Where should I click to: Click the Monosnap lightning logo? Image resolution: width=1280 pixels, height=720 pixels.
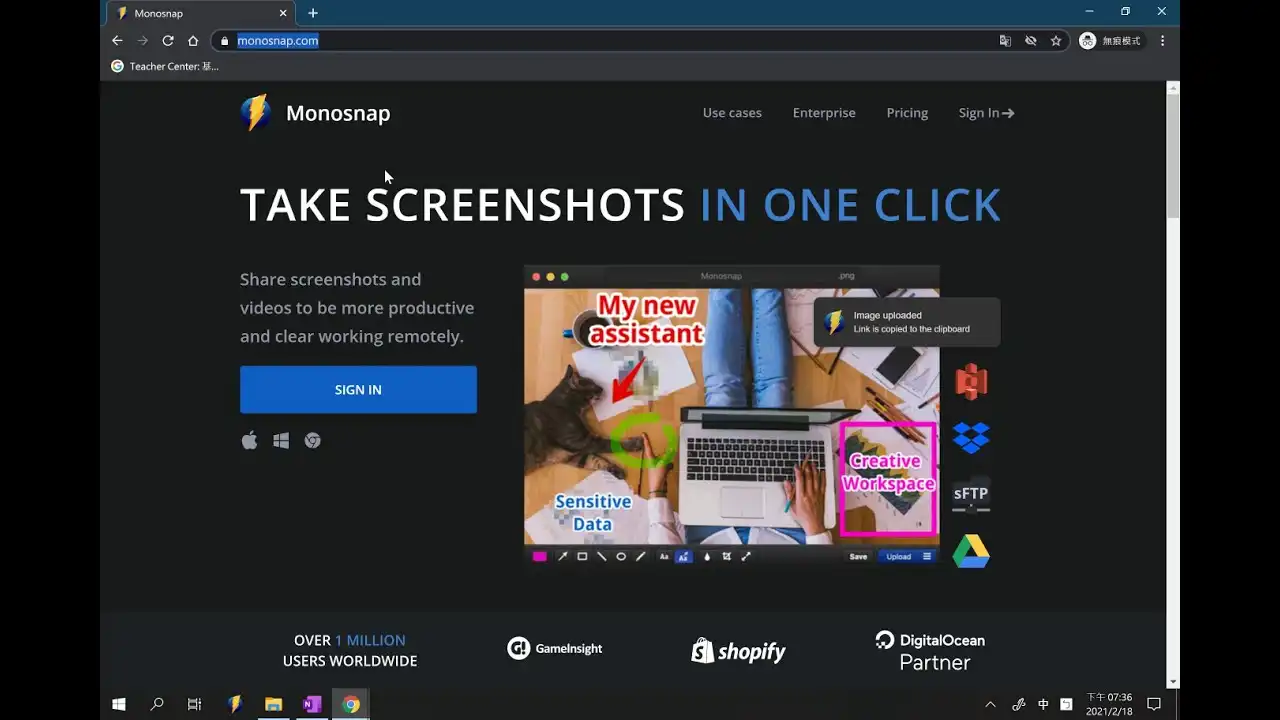(x=255, y=113)
